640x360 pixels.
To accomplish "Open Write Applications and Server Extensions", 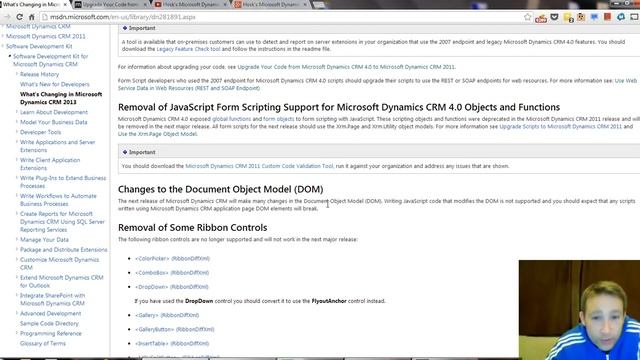I will point(57,146).
